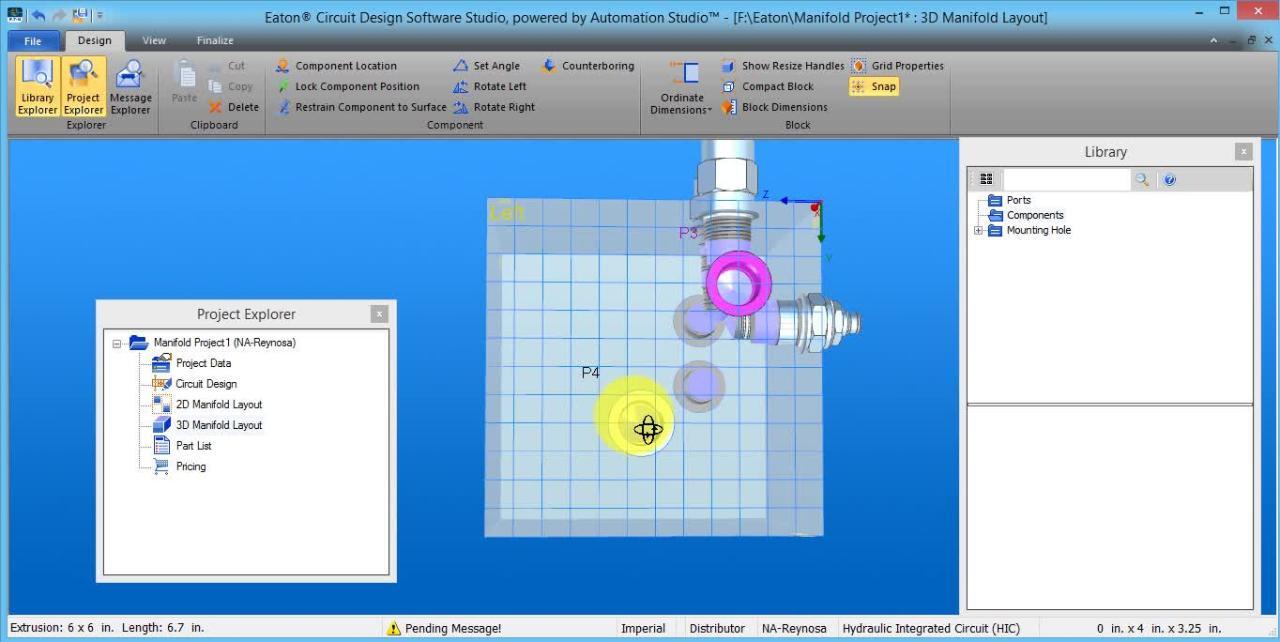Open the File menu tab

33,41
